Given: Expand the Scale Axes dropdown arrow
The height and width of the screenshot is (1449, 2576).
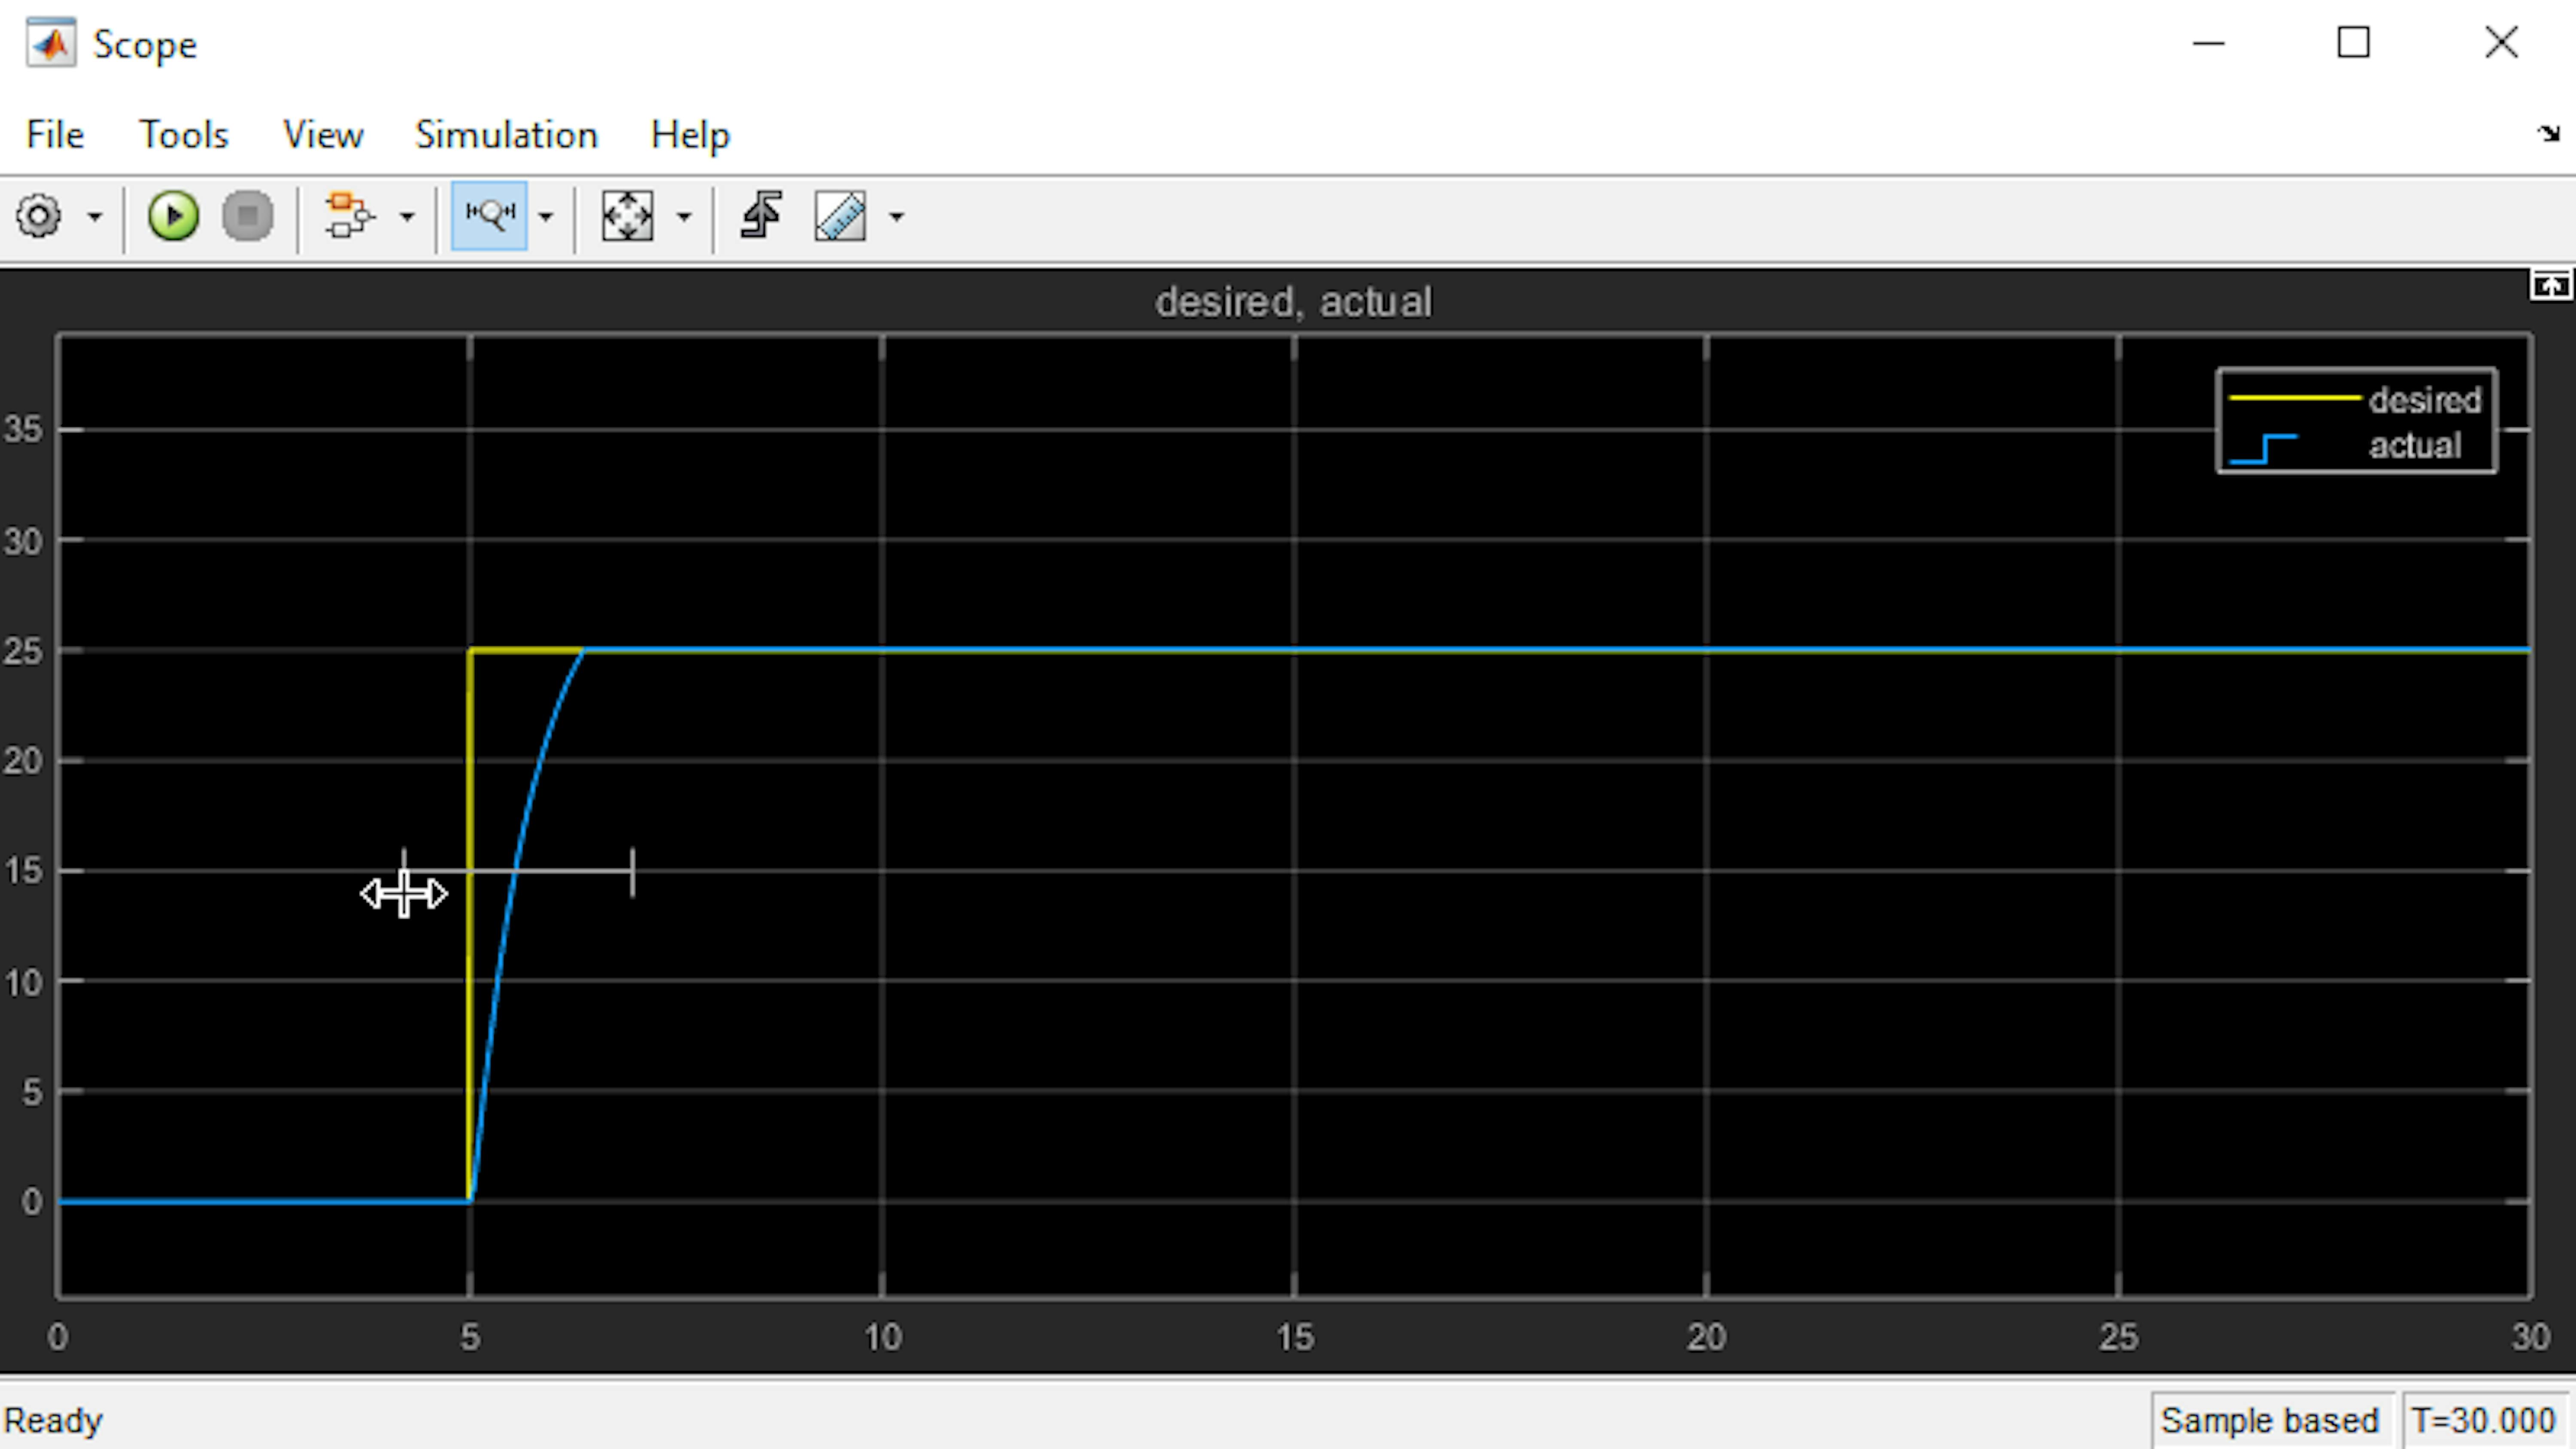Looking at the screenshot, I should 684,216.
